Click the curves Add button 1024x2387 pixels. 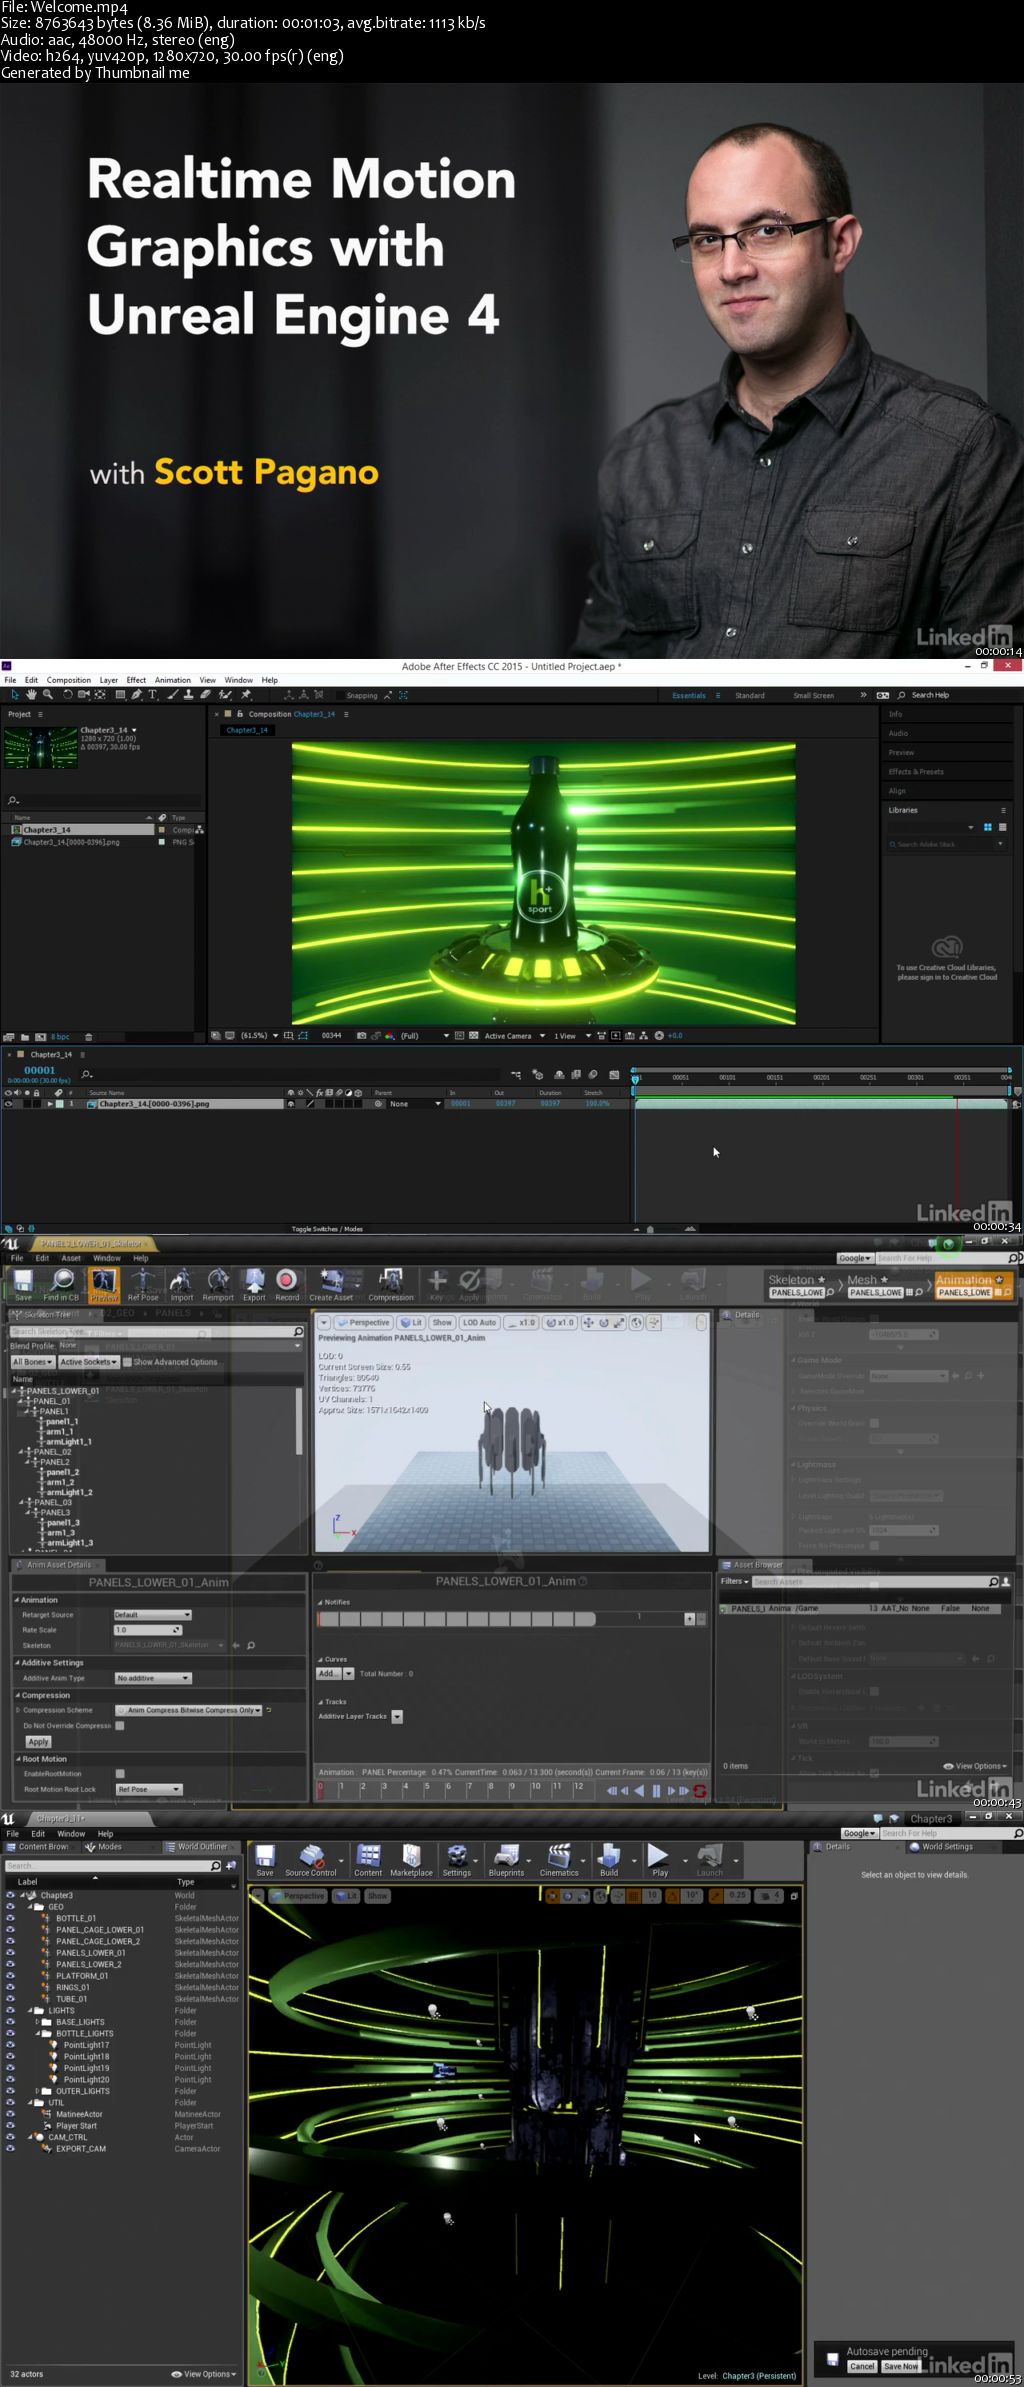pos(328,1673)
